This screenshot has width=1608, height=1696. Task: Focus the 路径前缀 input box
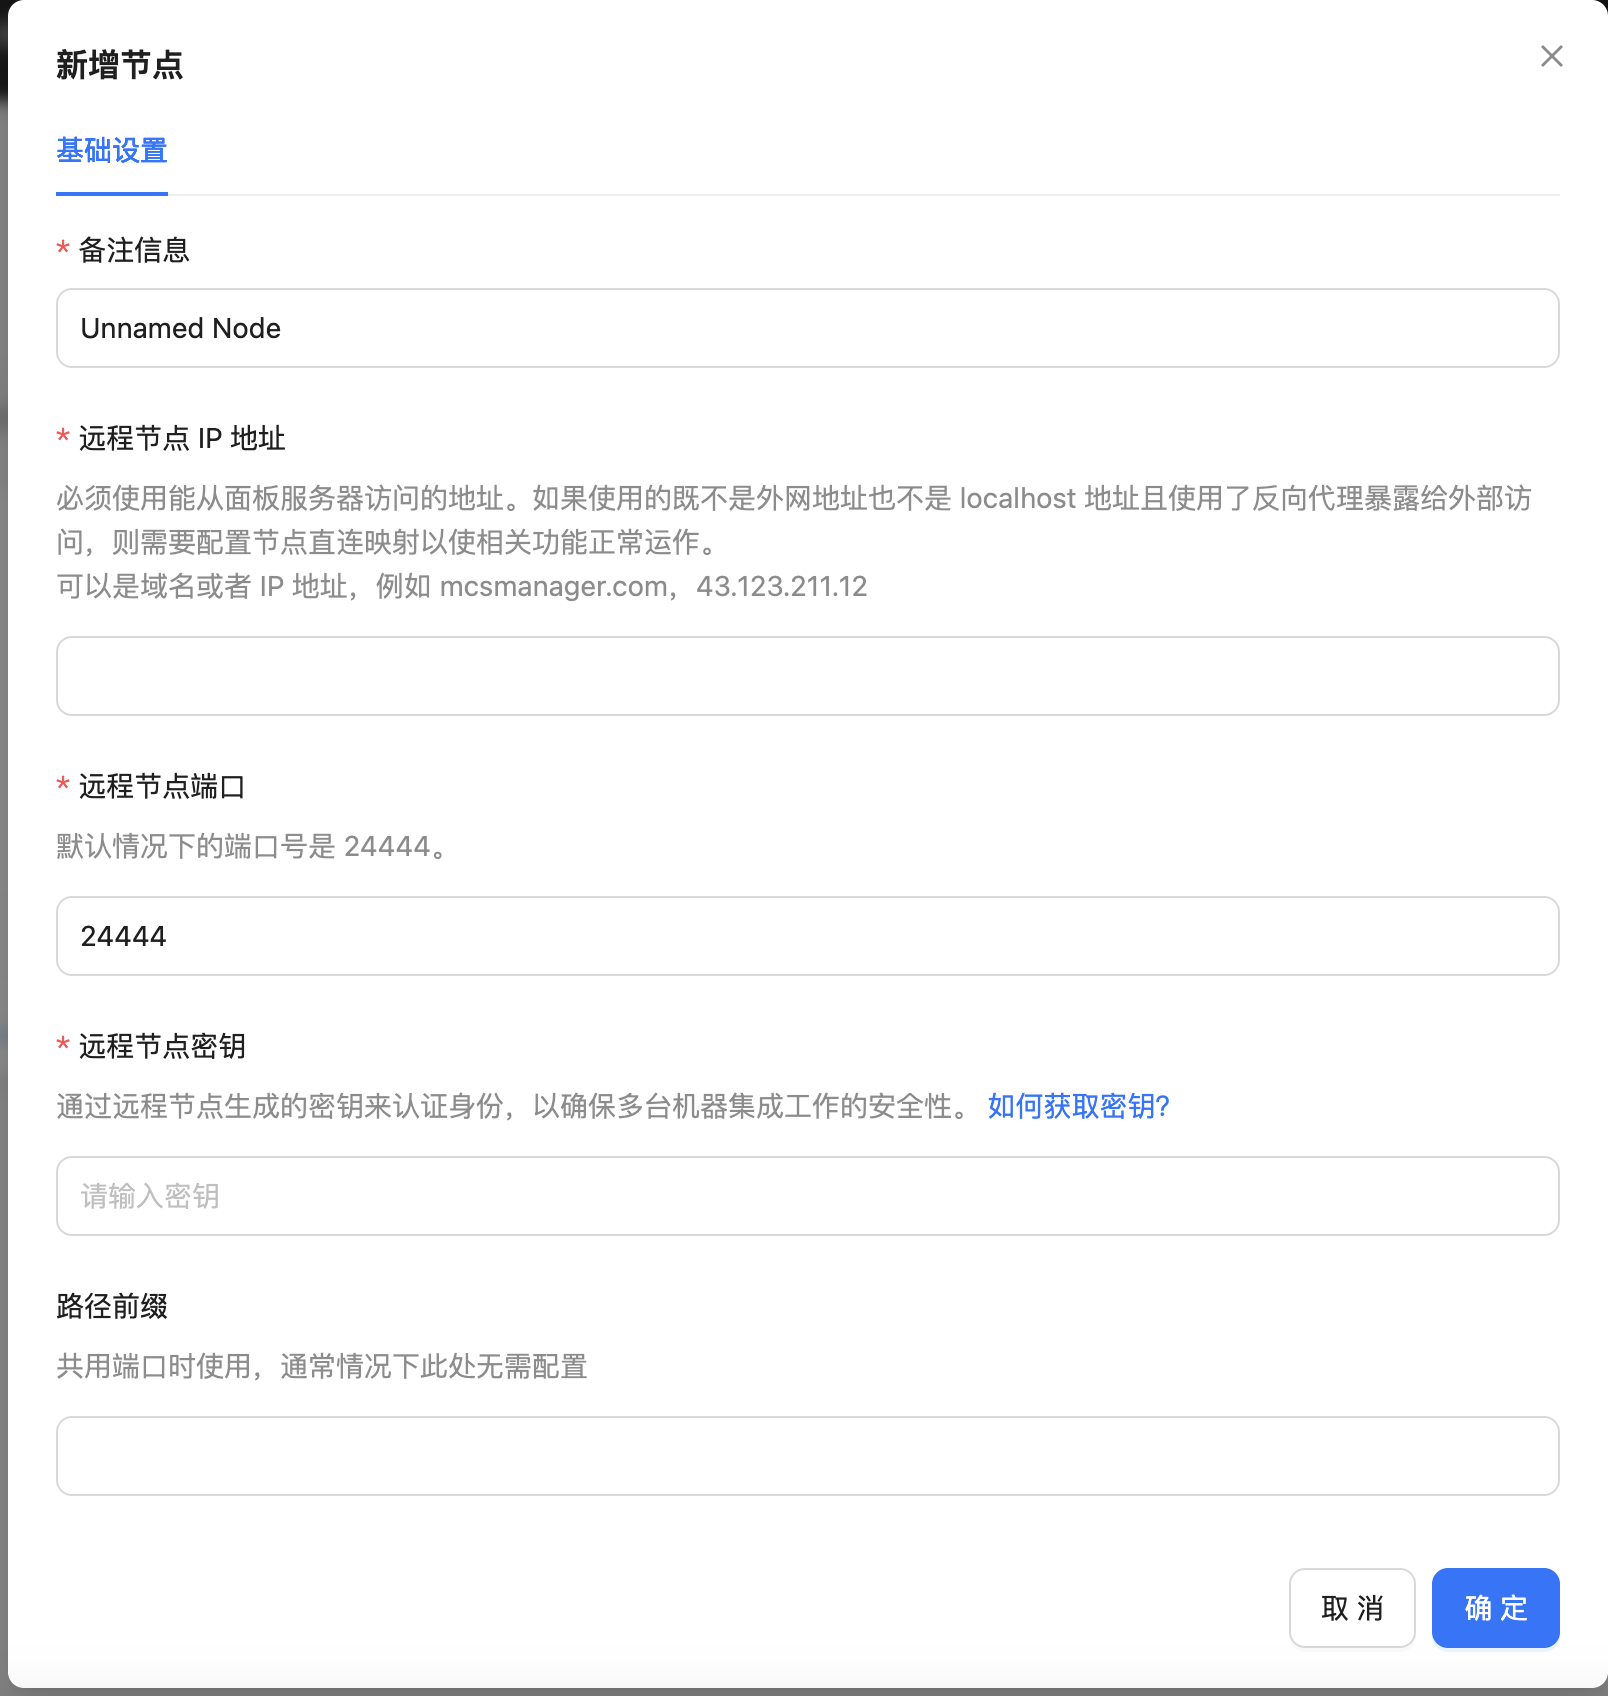(x=808, y=1456)
